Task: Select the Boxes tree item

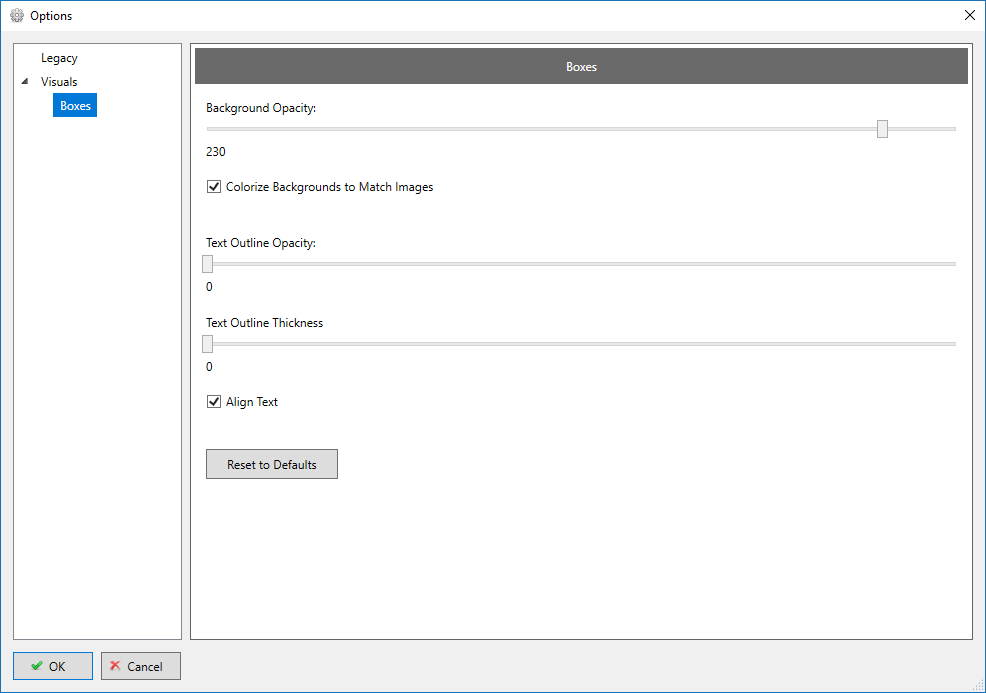Action: coord(75,106)
